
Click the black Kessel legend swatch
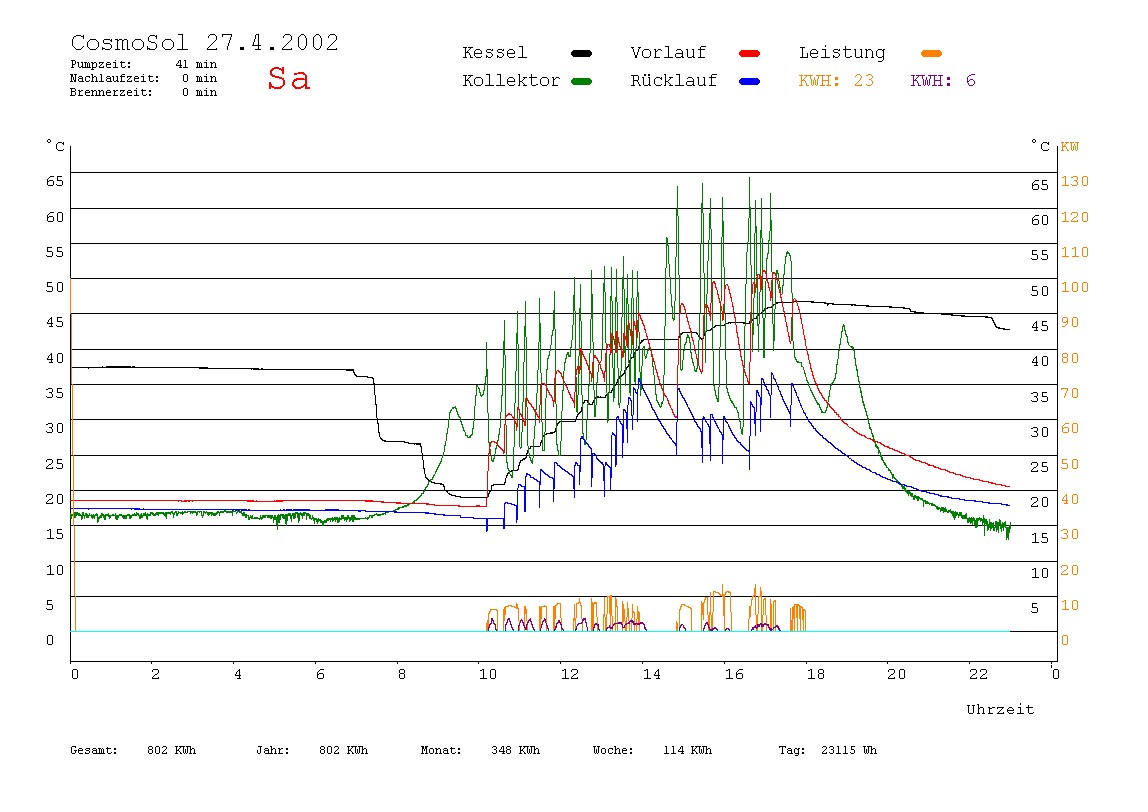581,53
